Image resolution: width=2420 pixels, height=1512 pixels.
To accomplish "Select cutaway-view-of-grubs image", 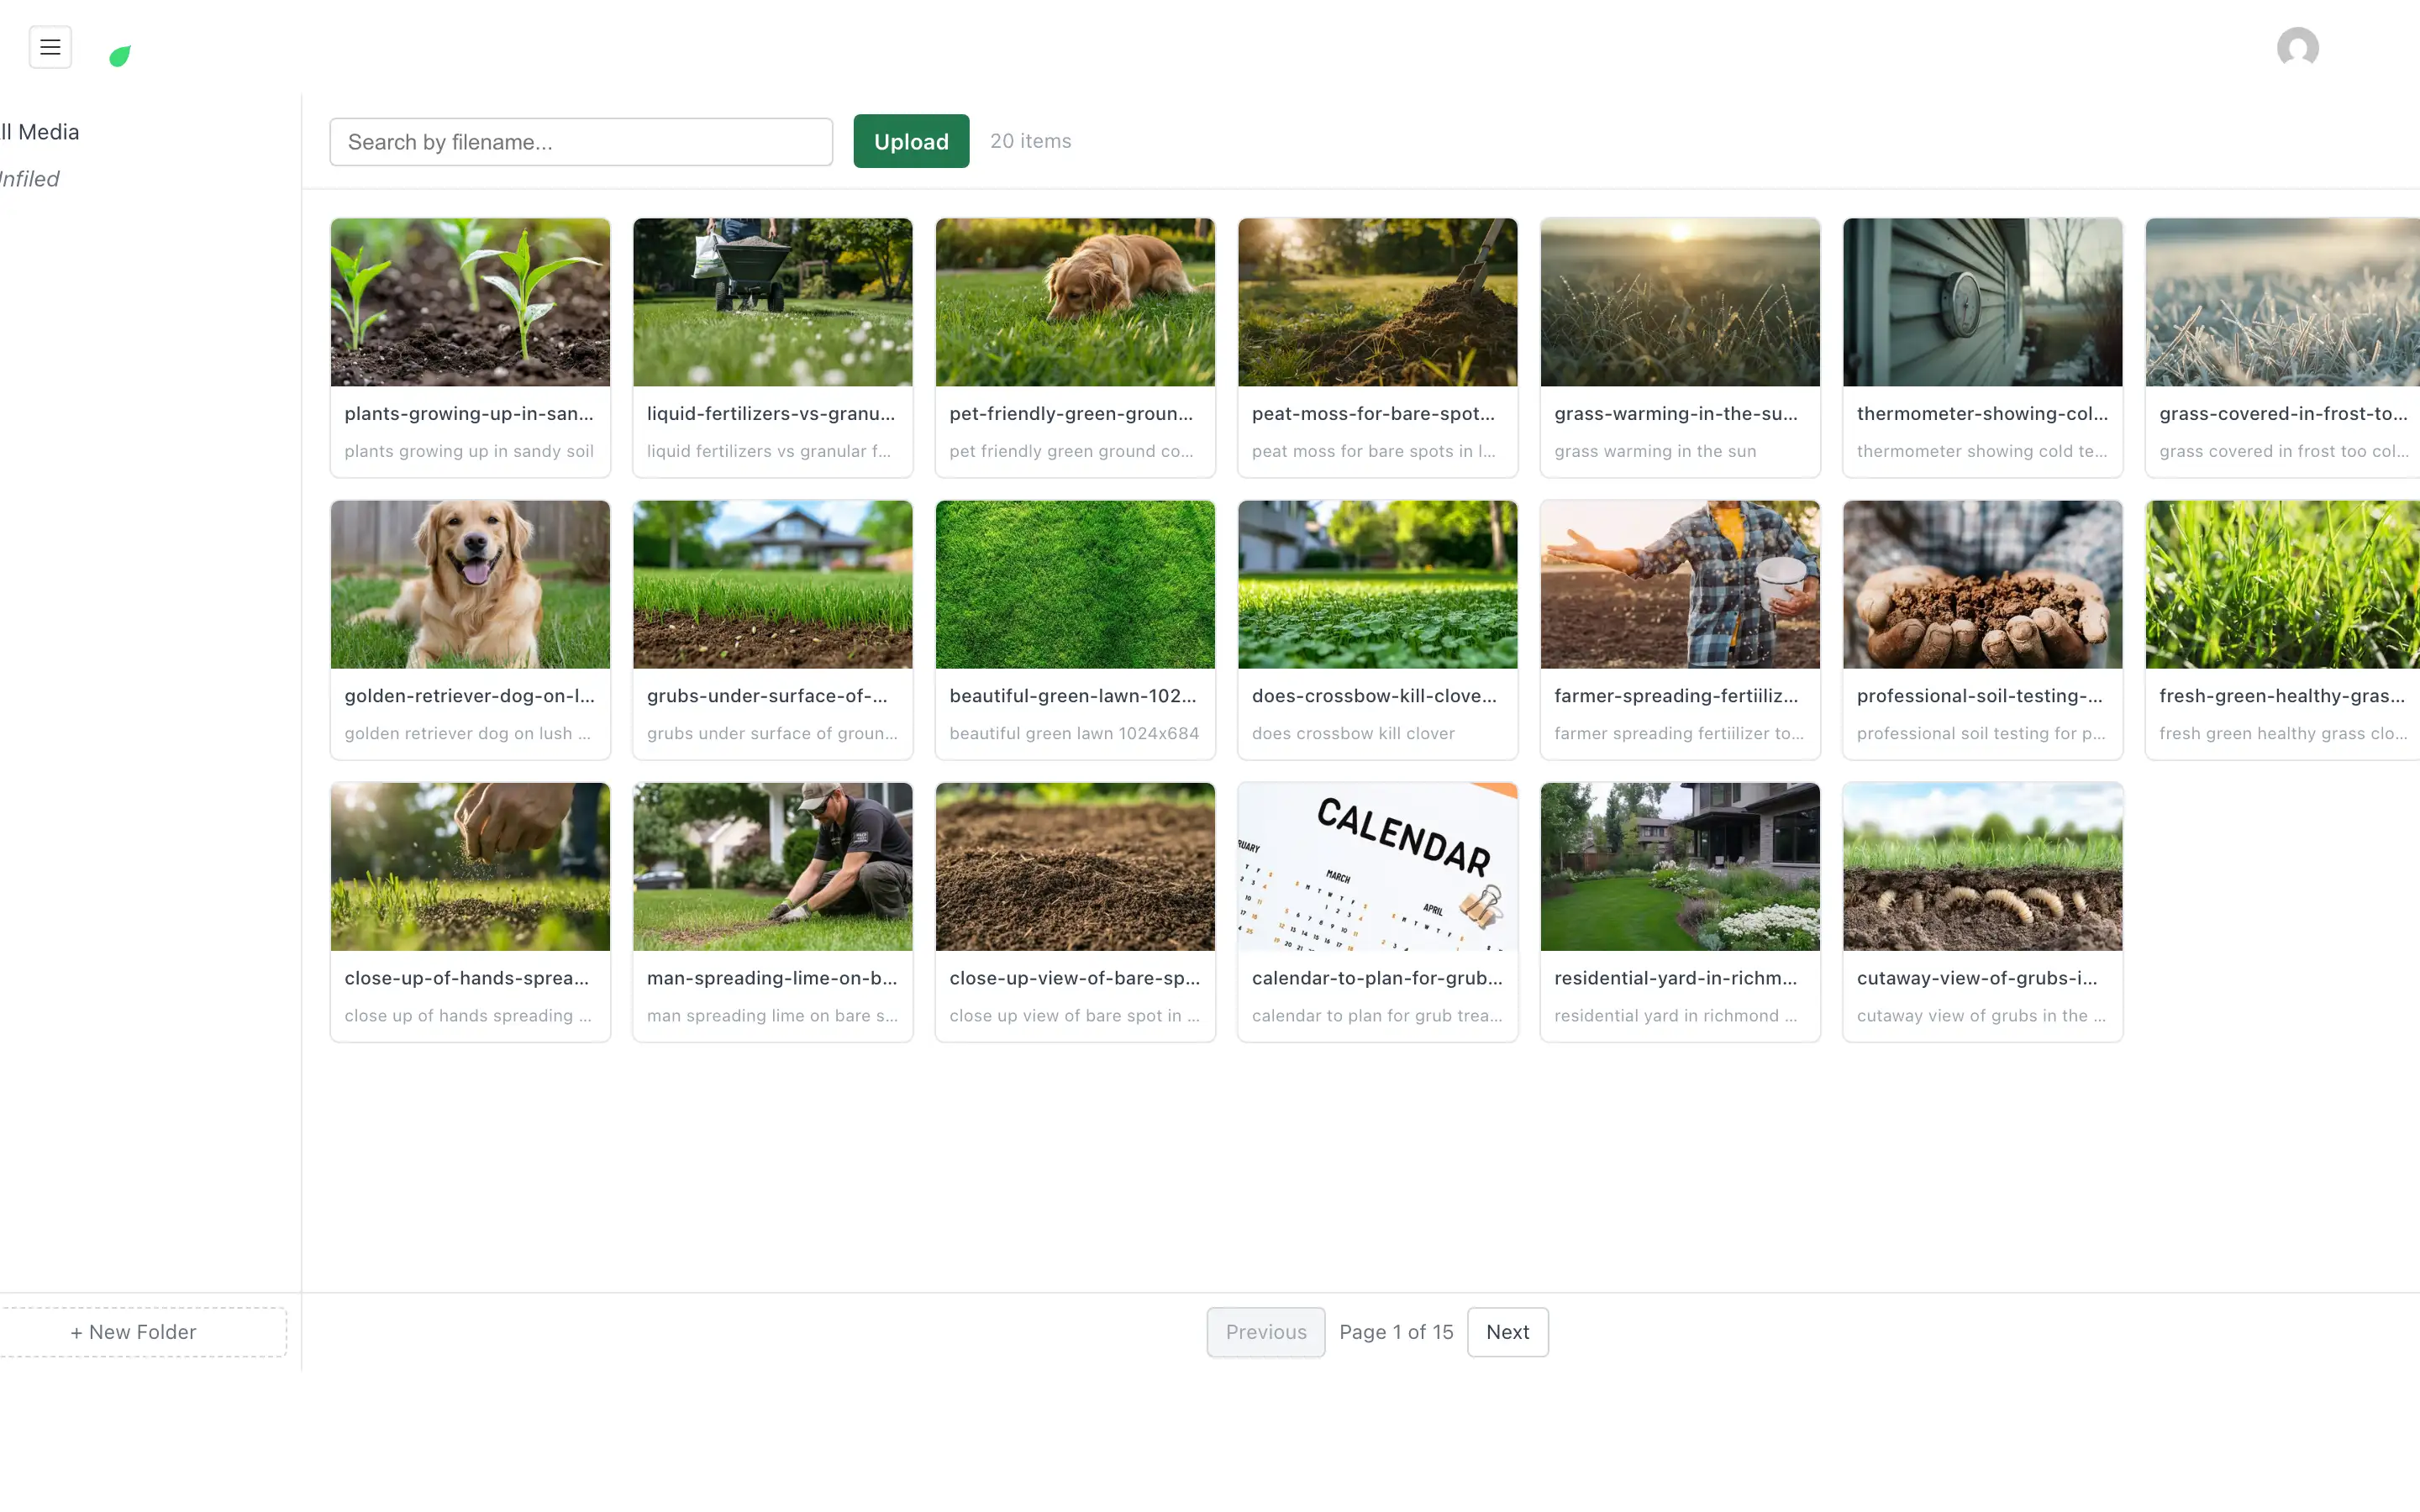I will [1982, 866].
